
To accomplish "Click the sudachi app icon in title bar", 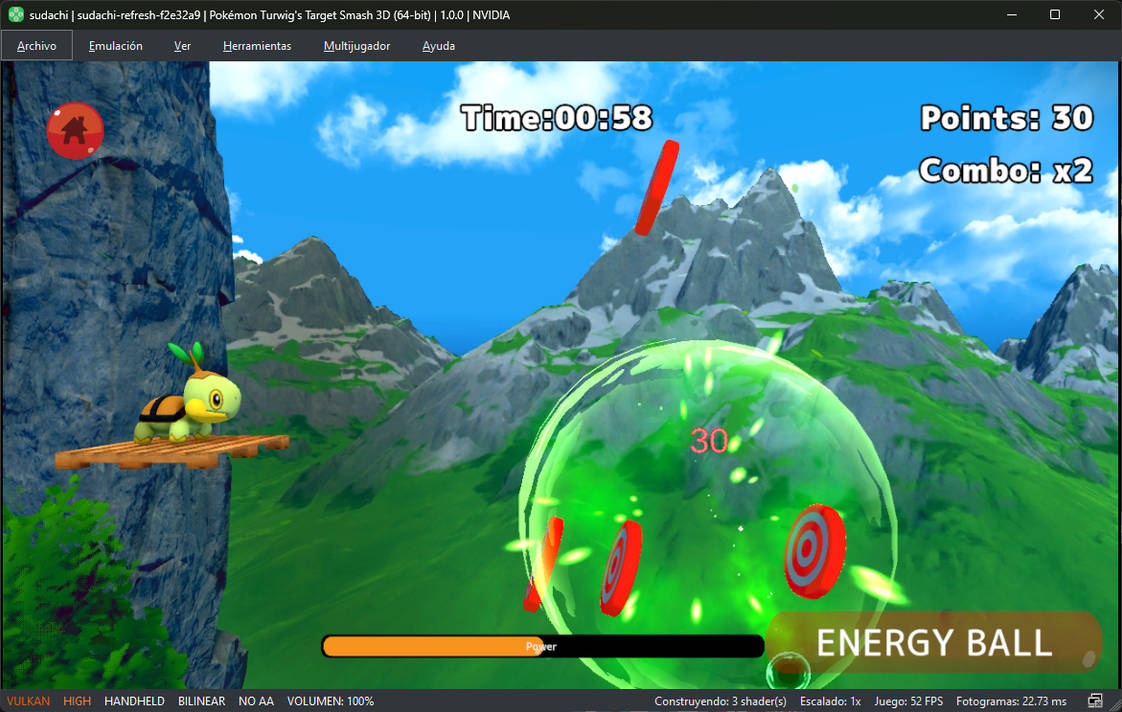I will coord(16,15).
